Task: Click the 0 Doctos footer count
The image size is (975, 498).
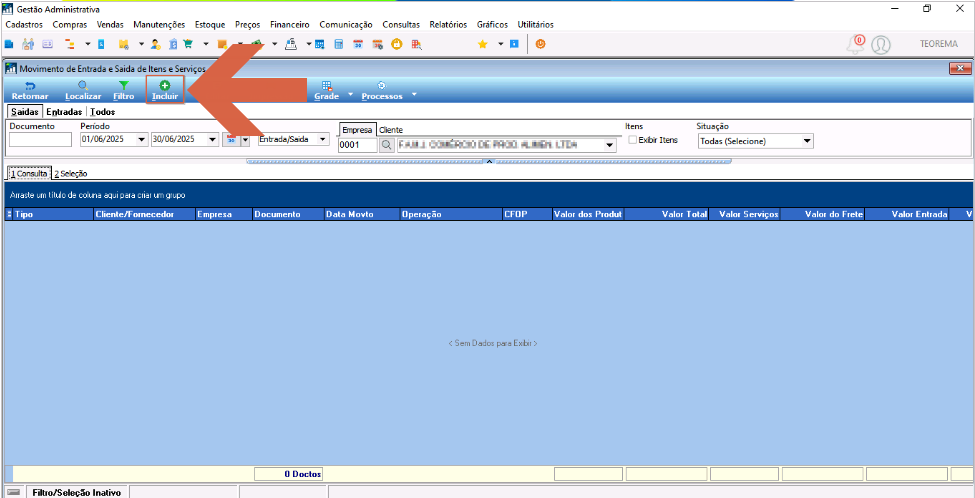Action: point(289,474)
